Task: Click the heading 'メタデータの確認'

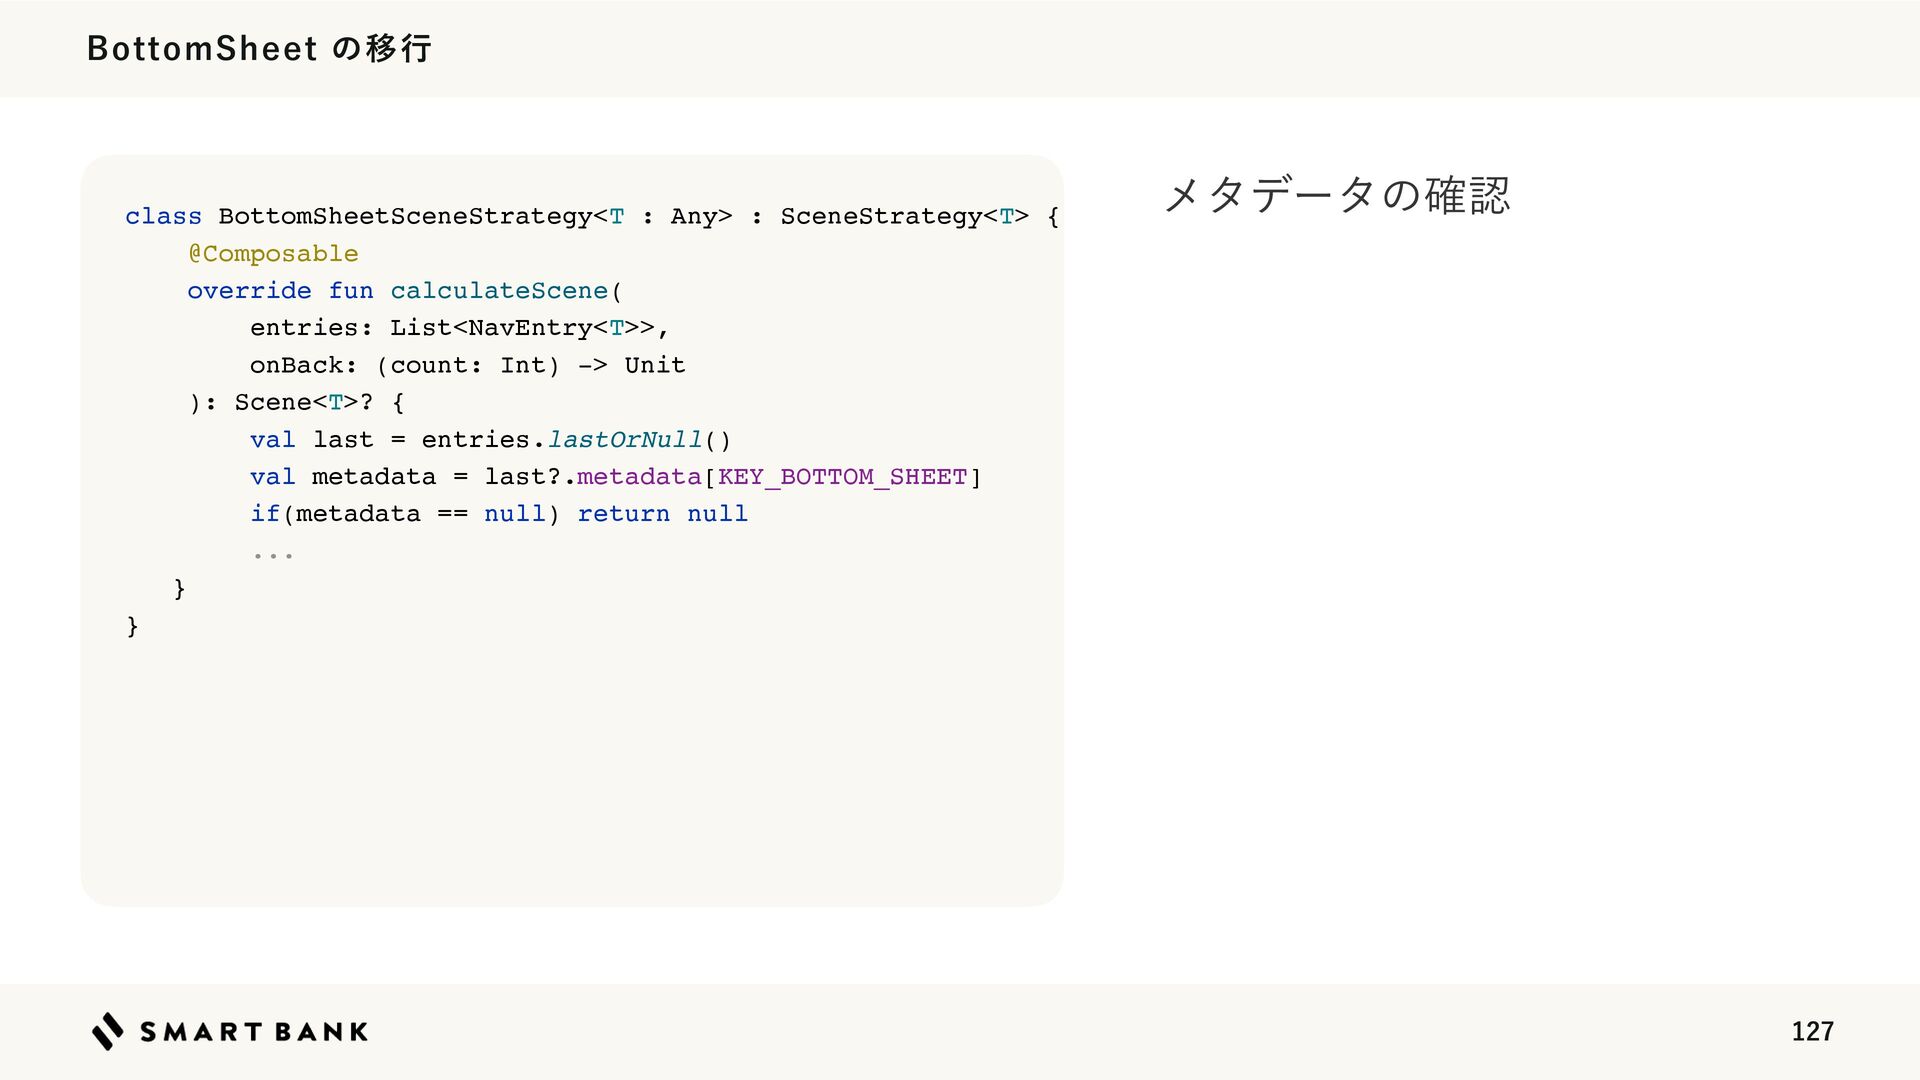Action: [1337, 194]
